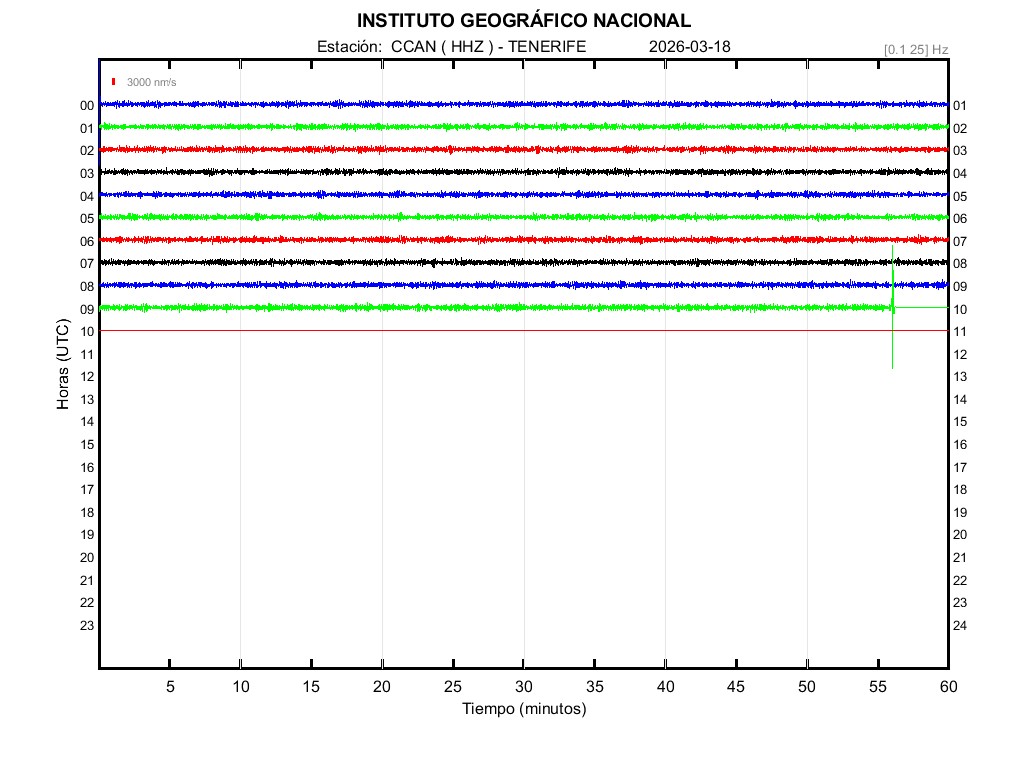Click the station label CCAN ( HHZ ) - TENERIFE
Screen dimensions: 1024x768
point(451,47)
